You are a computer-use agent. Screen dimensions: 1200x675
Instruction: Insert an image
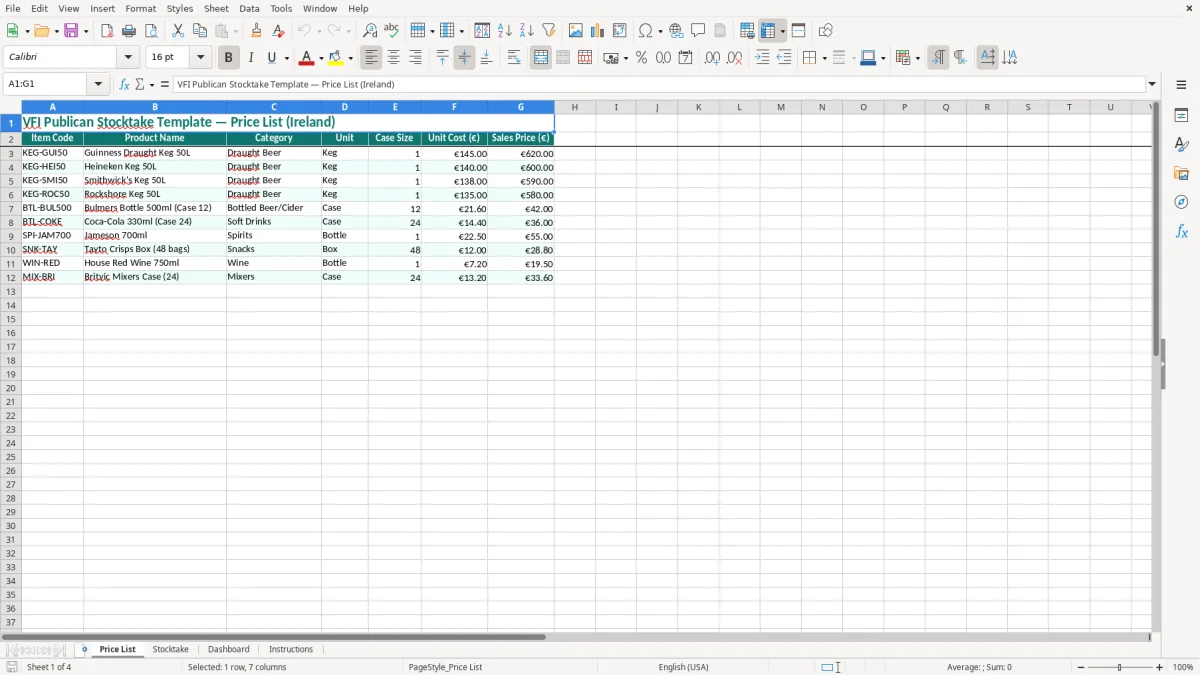click(x=576, y=31)
